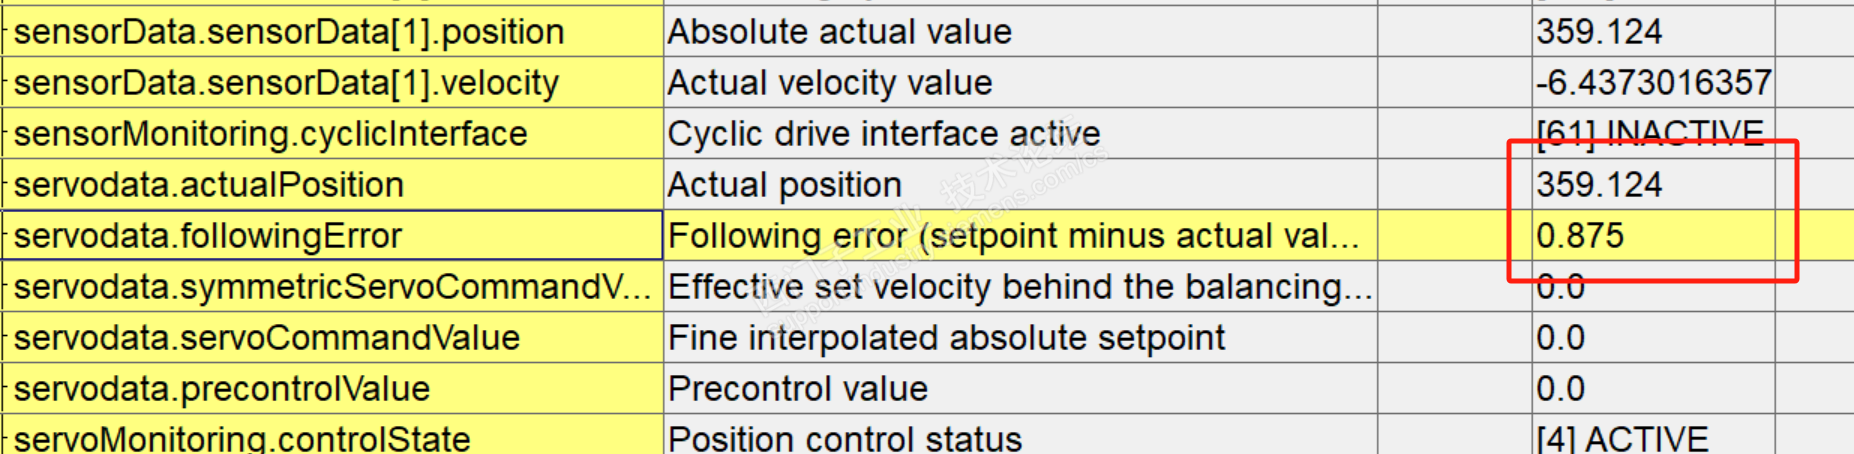Image resolution: width=1854 pixels, height=454 pixels.
Task: Select sensorMonitoring.cyclicInterface variable row
Action: point(271,134)
